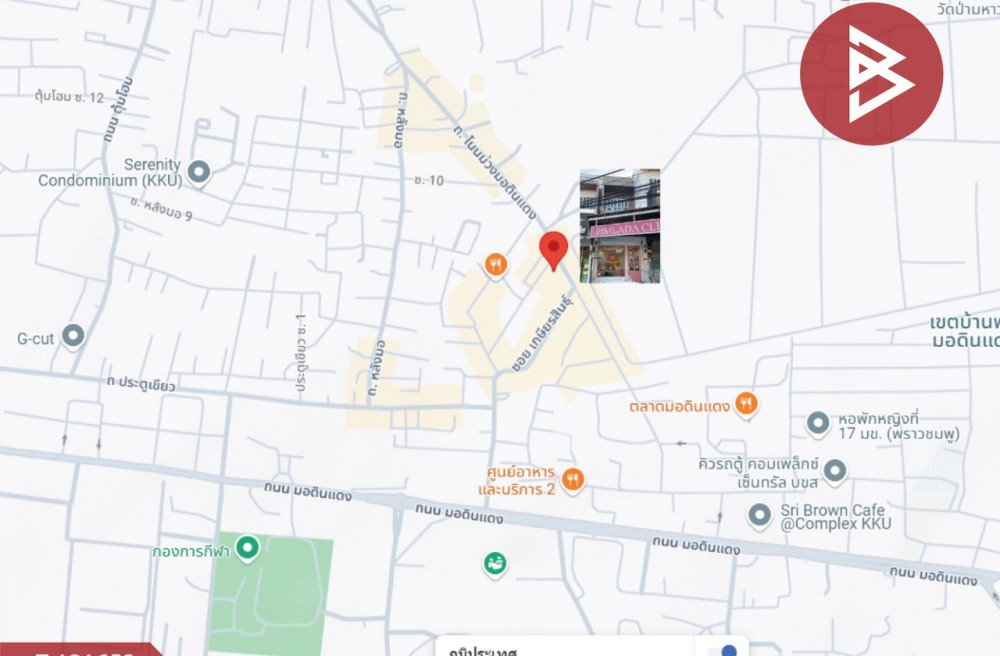Select the Serenity Condominium (KKU) marker
This screenshot has height=656, width=1000.
[x=199, y=172]
